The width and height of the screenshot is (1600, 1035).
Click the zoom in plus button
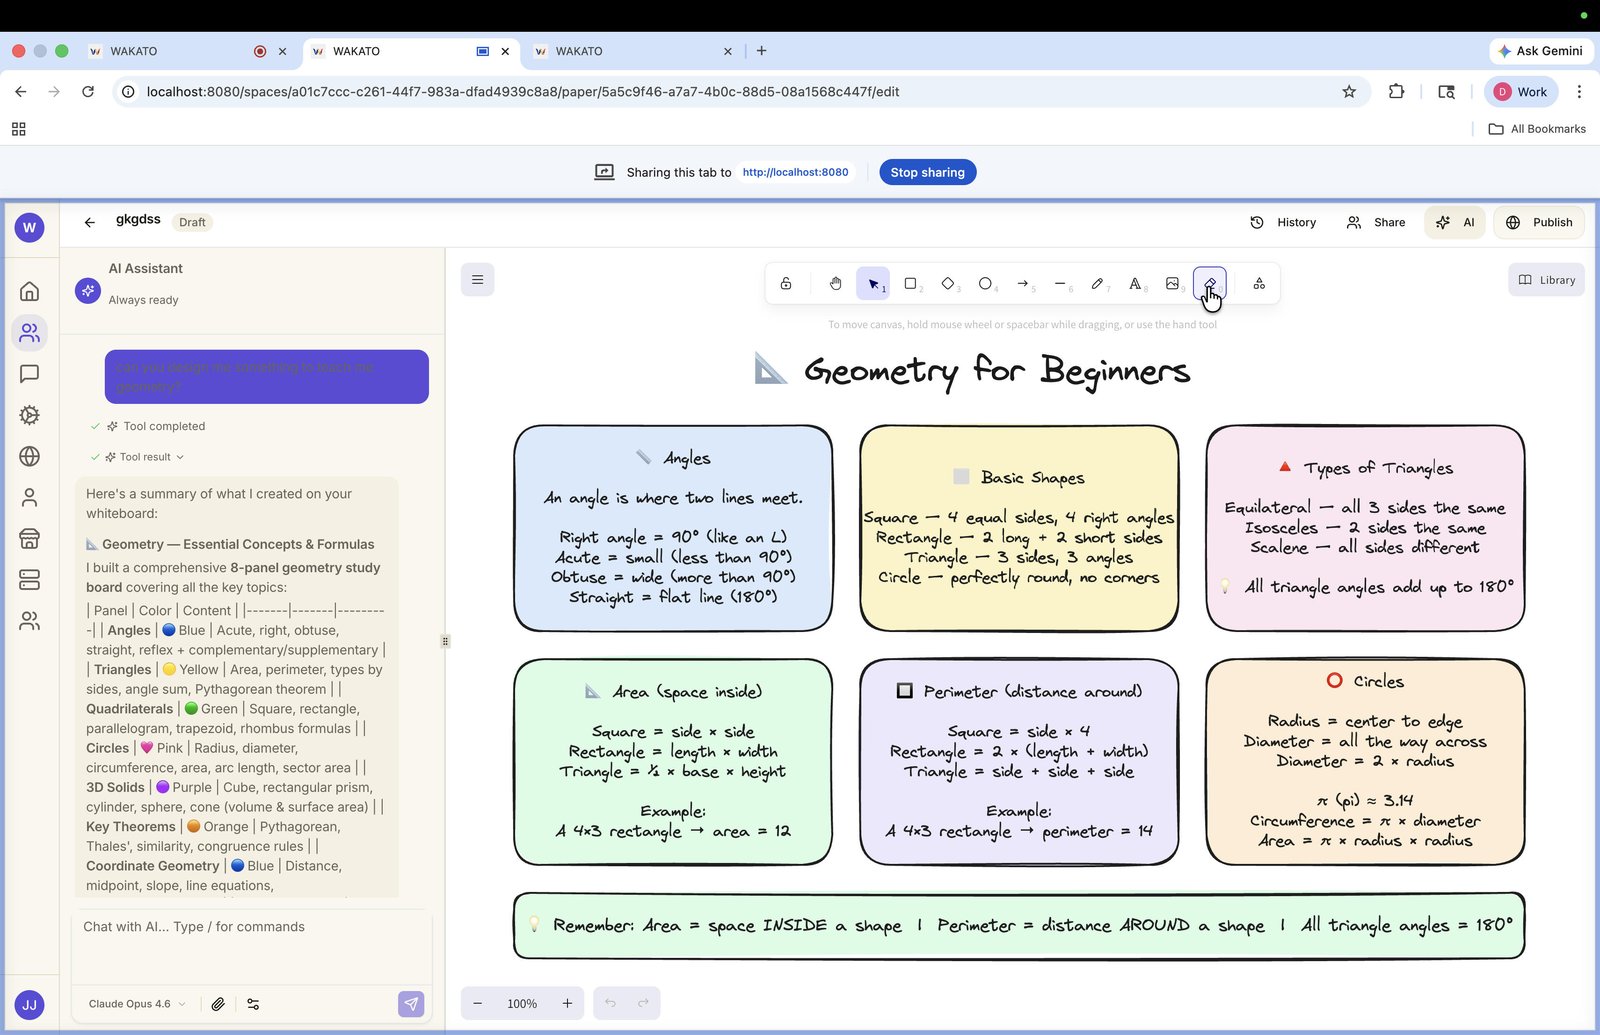567,1003
